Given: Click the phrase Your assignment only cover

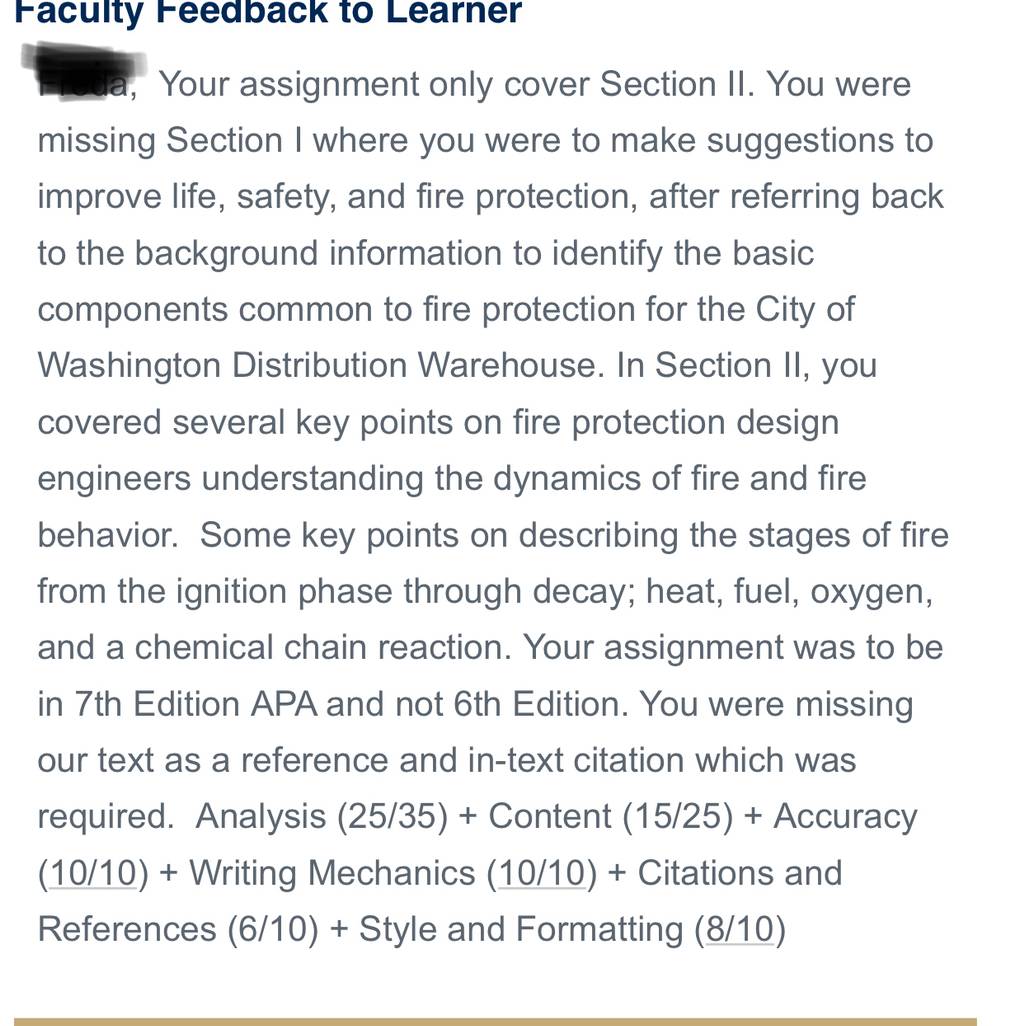Looking at the screenshot, I should click(374, 84).
